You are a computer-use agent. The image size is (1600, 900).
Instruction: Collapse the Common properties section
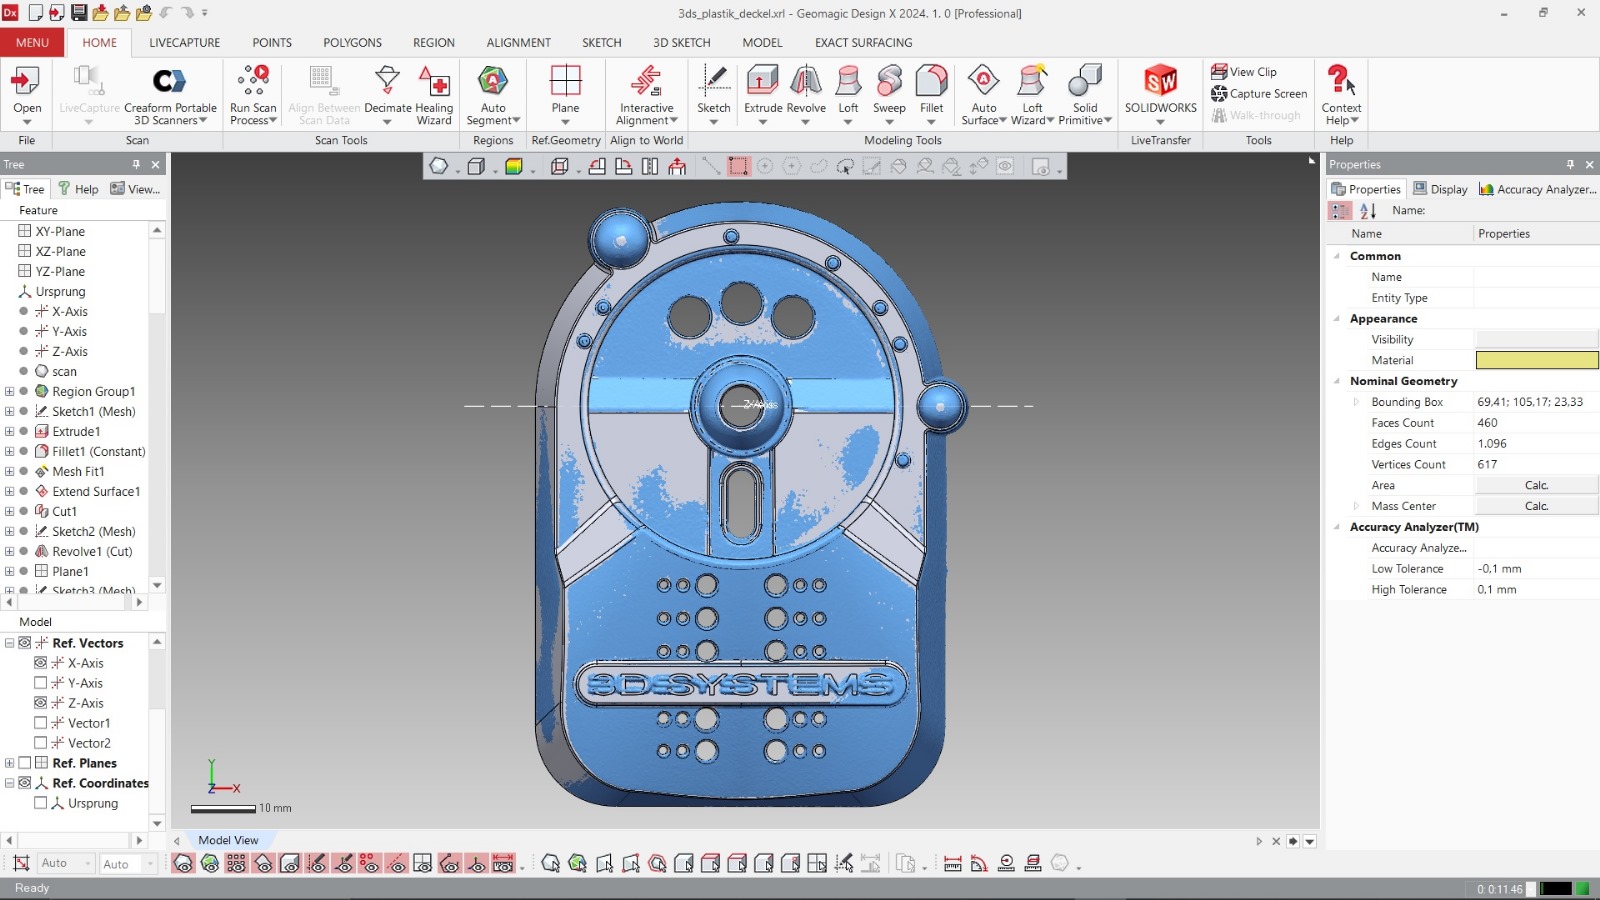coord(1337,256)
